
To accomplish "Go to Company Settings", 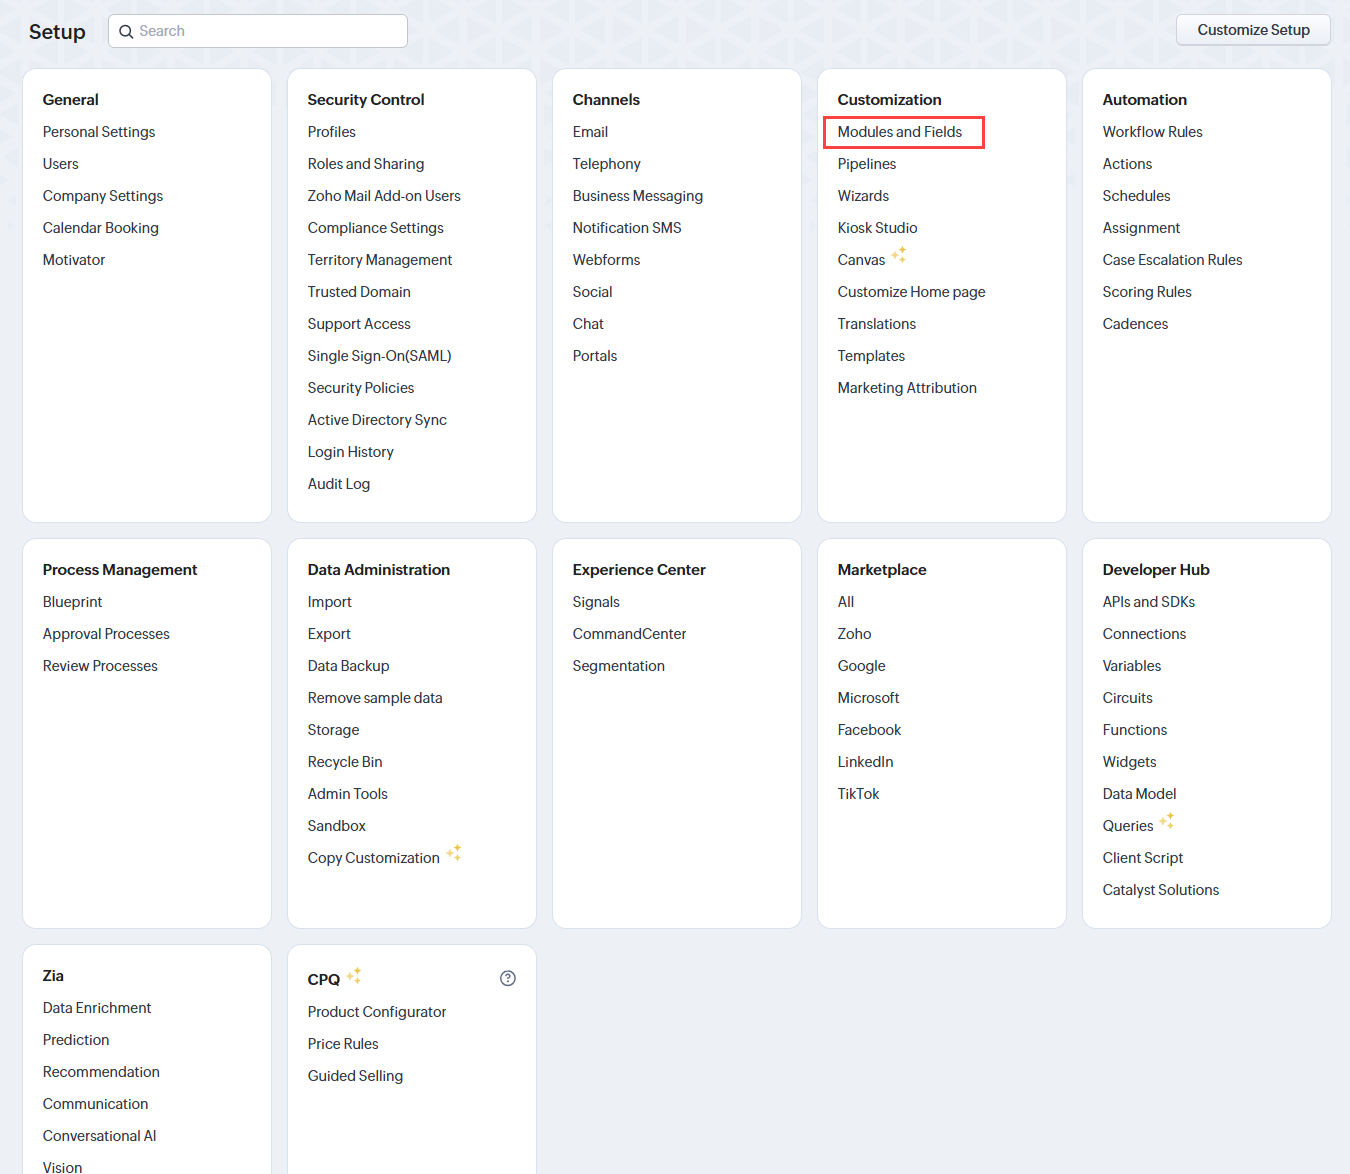I will [103, 196].
